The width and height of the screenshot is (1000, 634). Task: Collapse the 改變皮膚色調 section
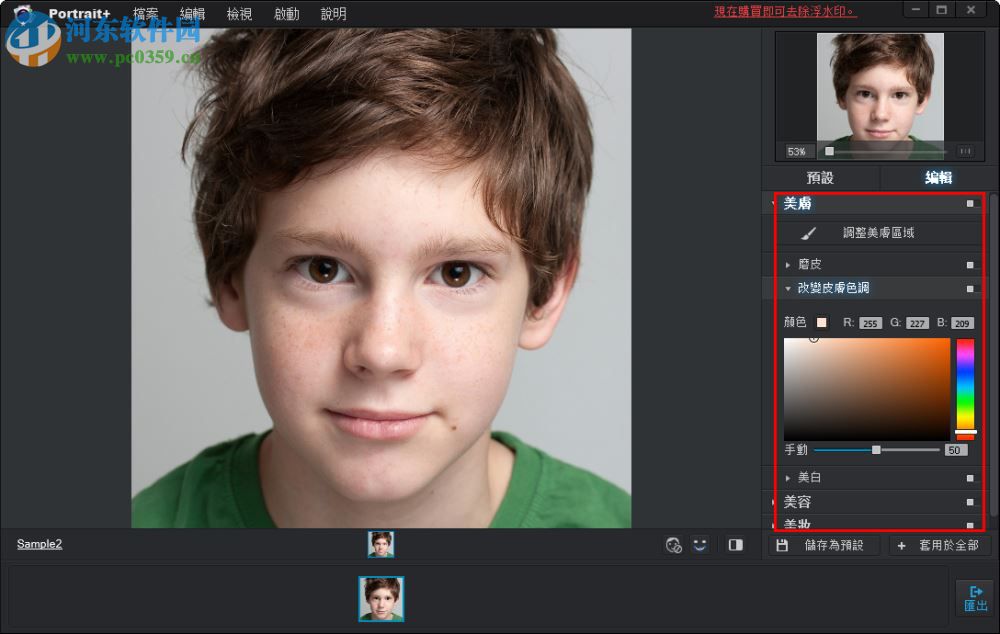(x=788, y=287)
